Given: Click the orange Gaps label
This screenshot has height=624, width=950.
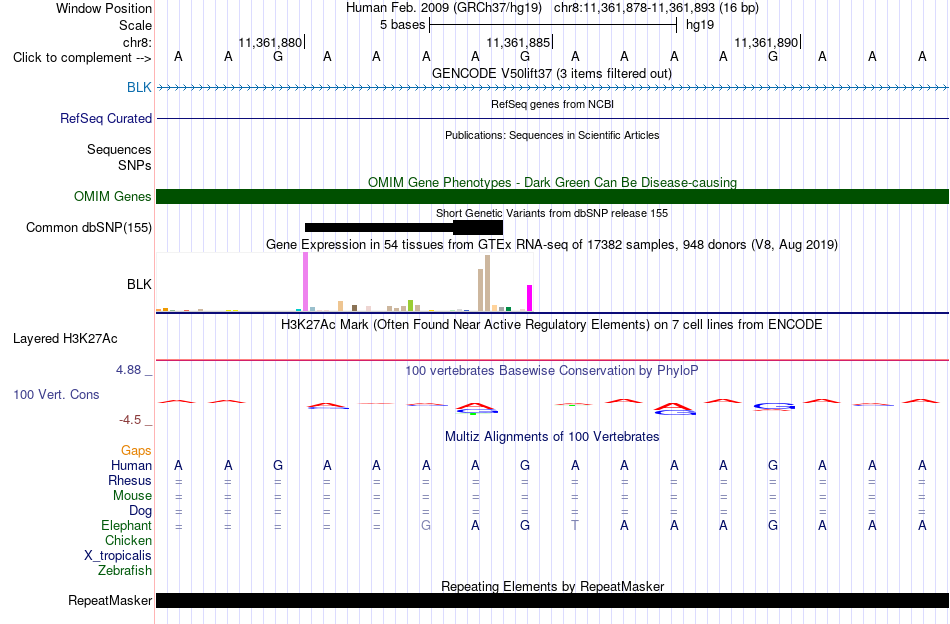Looking at the screenshot, I should click(136, 450).
